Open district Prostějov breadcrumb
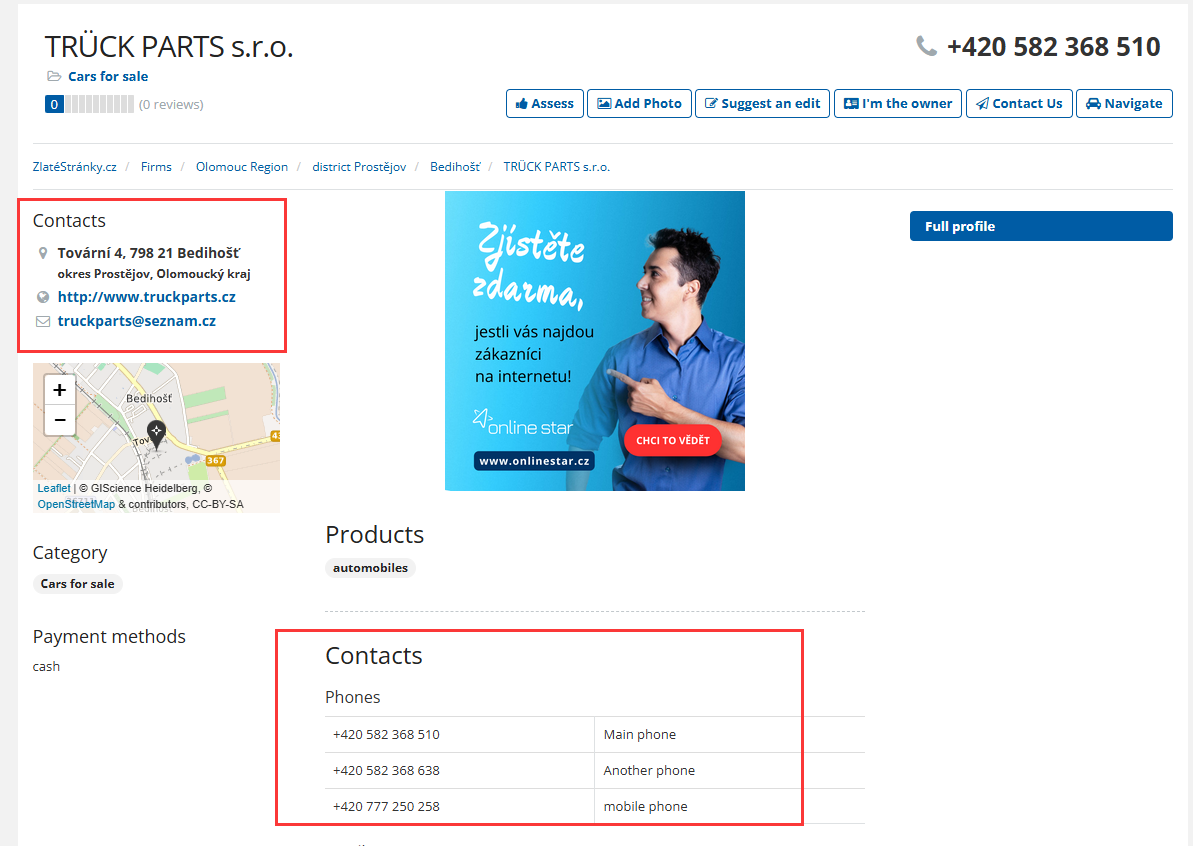The height and width of the screenshot is (846, 1193). coord(359,167)
